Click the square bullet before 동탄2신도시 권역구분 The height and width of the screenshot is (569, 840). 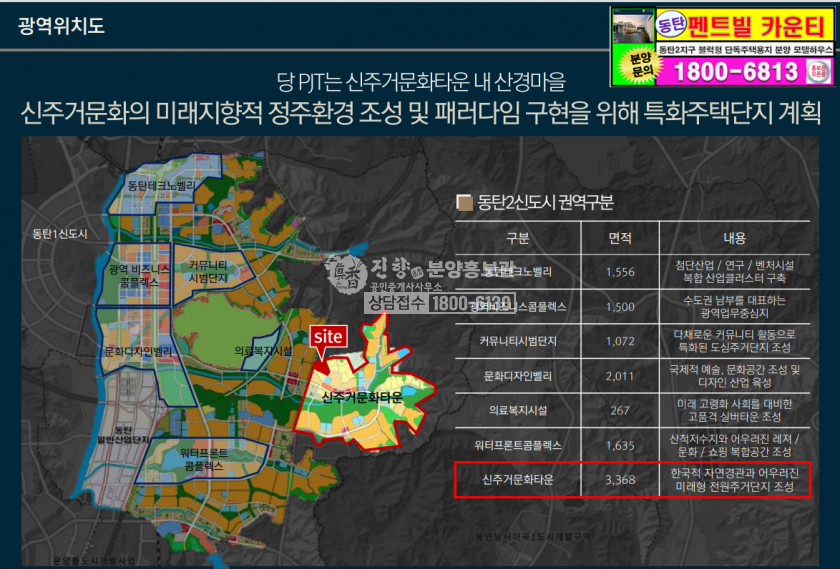(x=463, y=201)
